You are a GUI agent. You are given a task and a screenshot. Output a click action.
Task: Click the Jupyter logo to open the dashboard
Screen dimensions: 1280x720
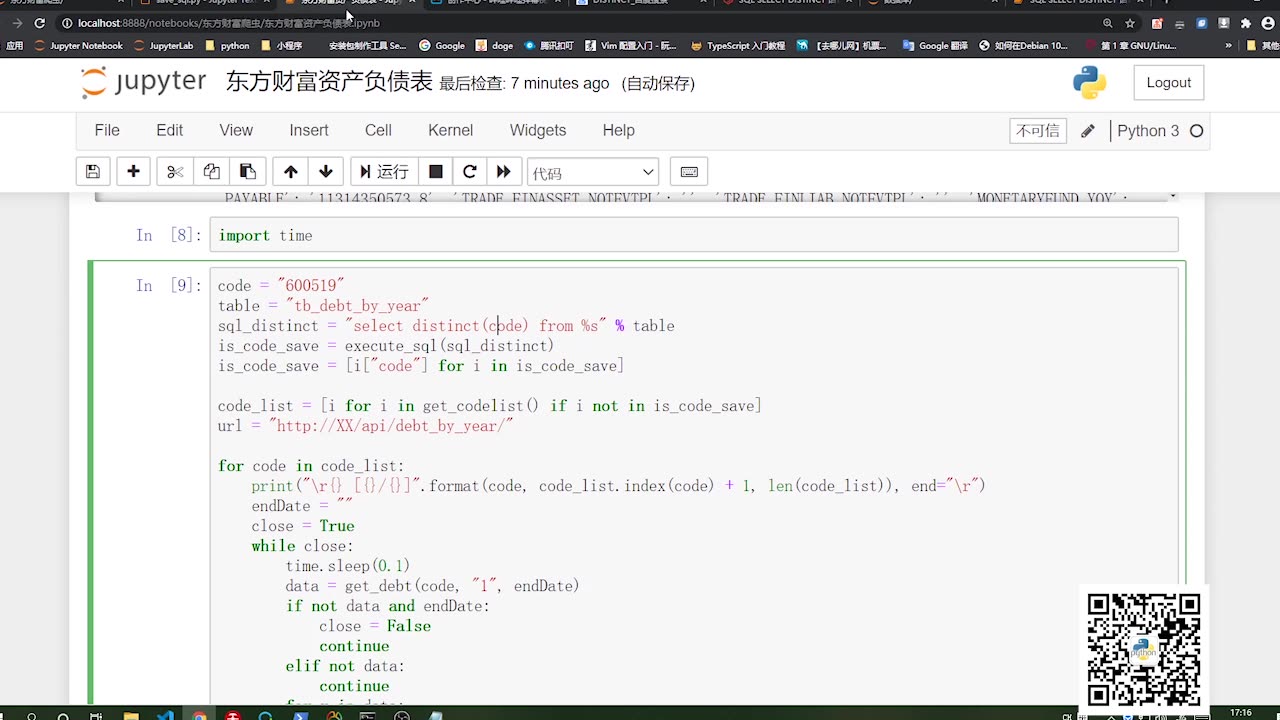pyautogui.click(x=143, y=82)
